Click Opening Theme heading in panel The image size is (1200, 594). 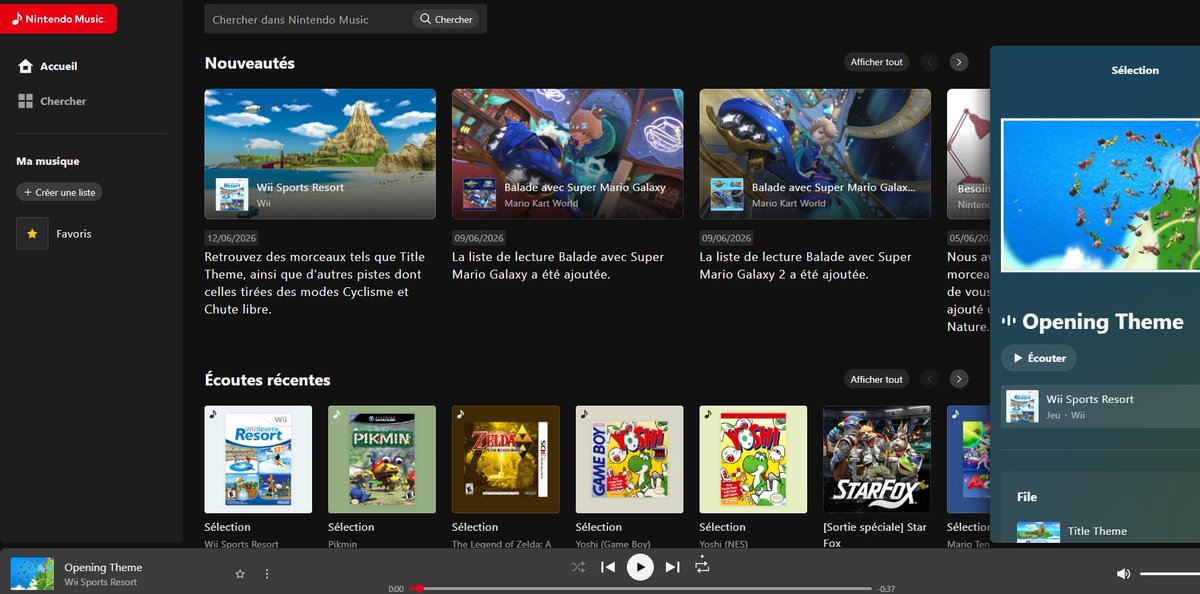pyautogui.click(x=1103, y=322)
